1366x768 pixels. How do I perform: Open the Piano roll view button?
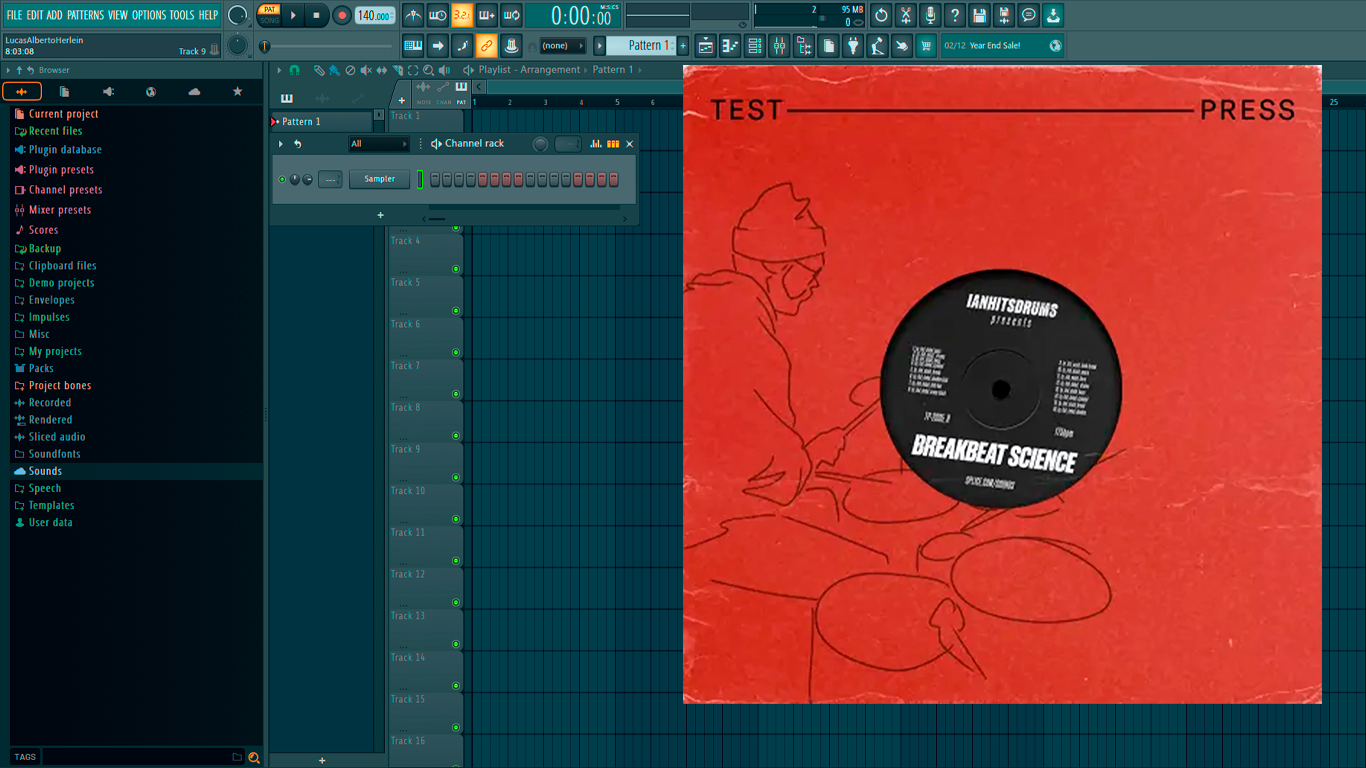pyautogui.click(x=730, y=45)
